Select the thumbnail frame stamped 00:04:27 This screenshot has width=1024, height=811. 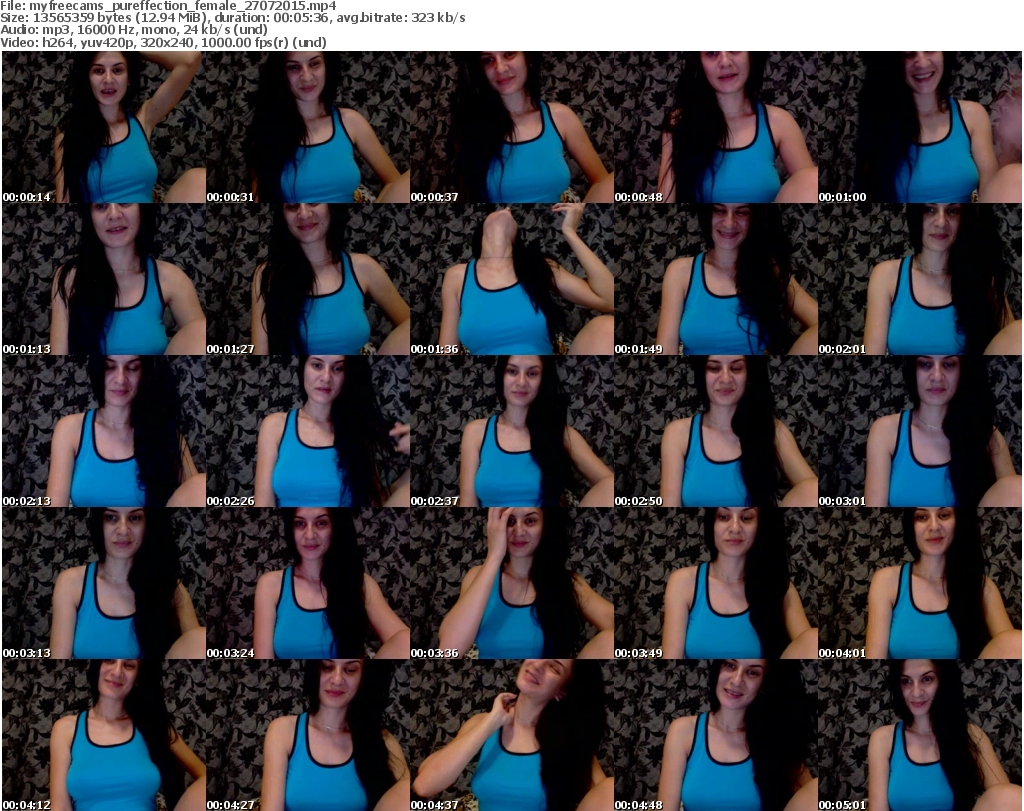tap(308, 735)
